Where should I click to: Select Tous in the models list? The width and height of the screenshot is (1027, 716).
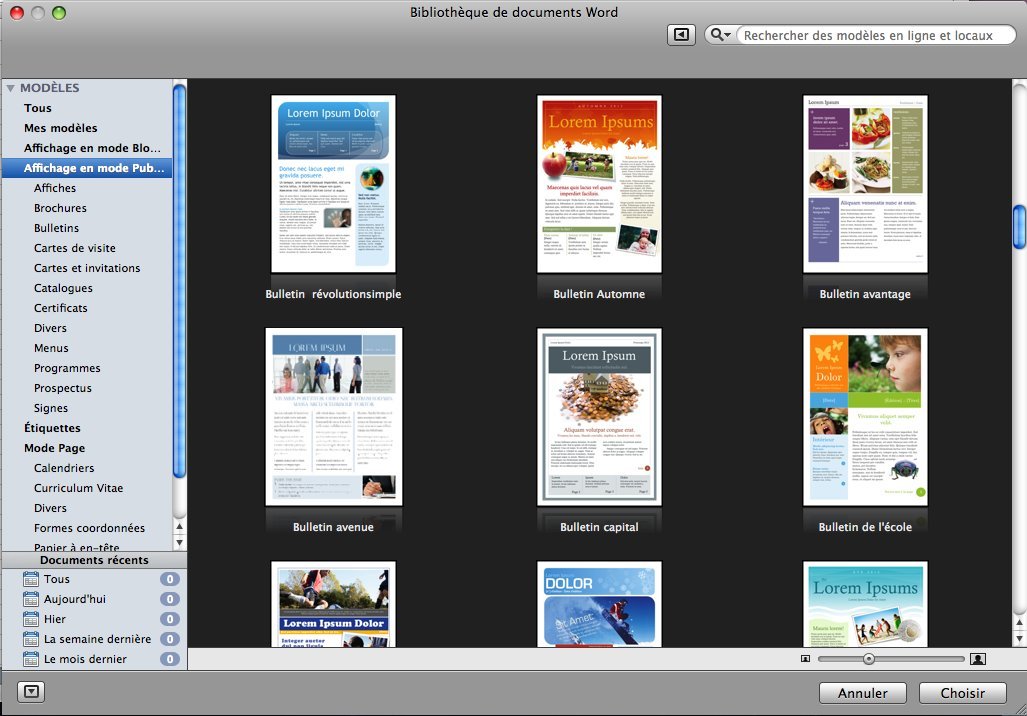37,108
